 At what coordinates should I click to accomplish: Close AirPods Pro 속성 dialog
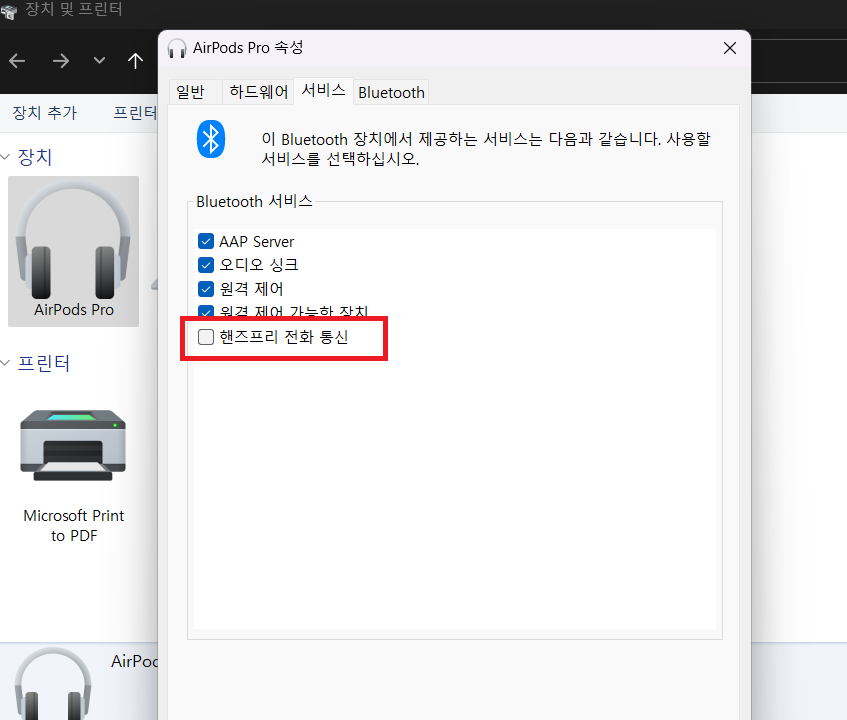(x=730, y=48)
